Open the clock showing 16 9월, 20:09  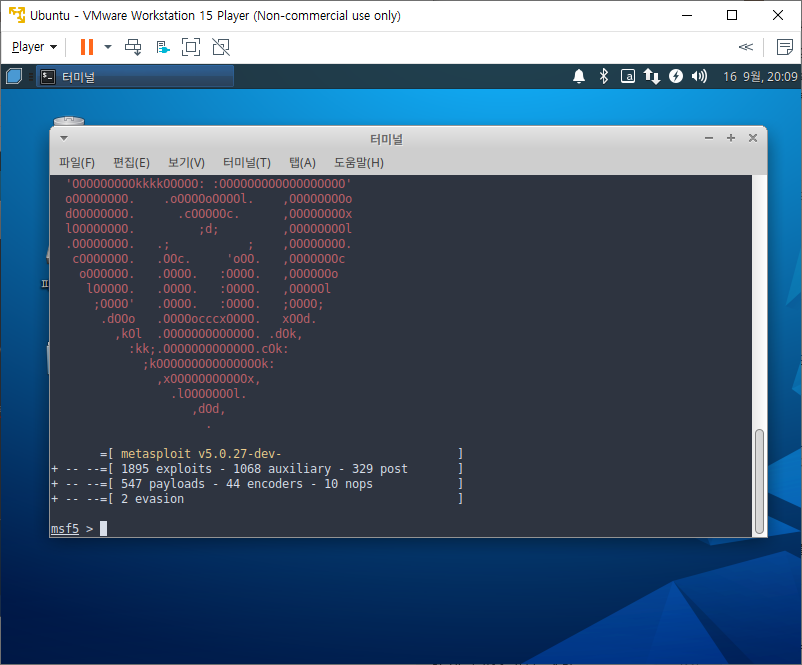click(x=760, y=77)
